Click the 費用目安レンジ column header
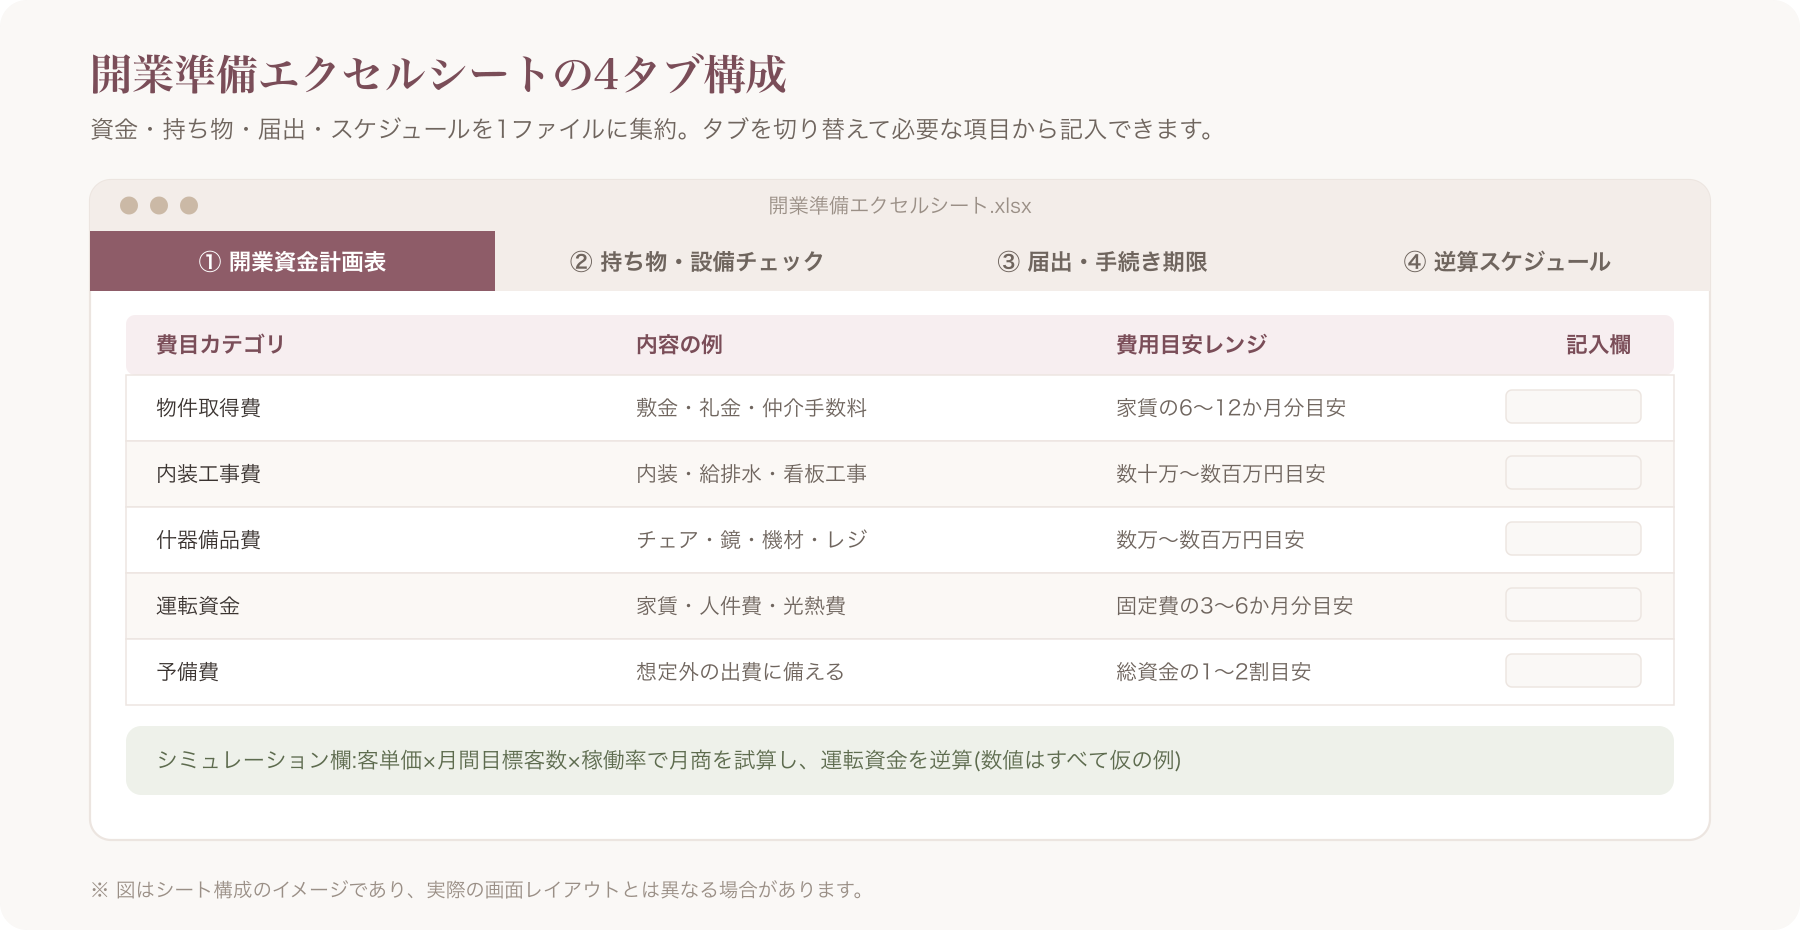This screenshot has width=1800, height=930. point(1191,345)
